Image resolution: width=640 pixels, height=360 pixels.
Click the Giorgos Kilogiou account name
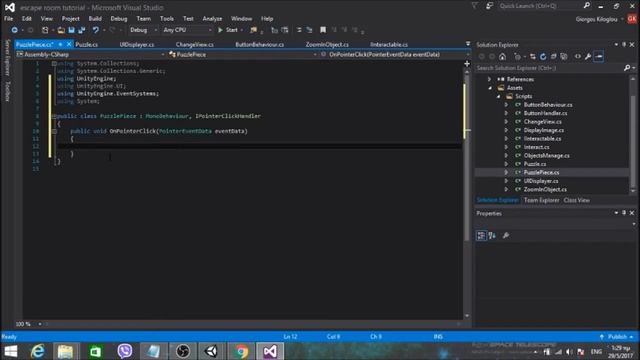pos(596,19)
